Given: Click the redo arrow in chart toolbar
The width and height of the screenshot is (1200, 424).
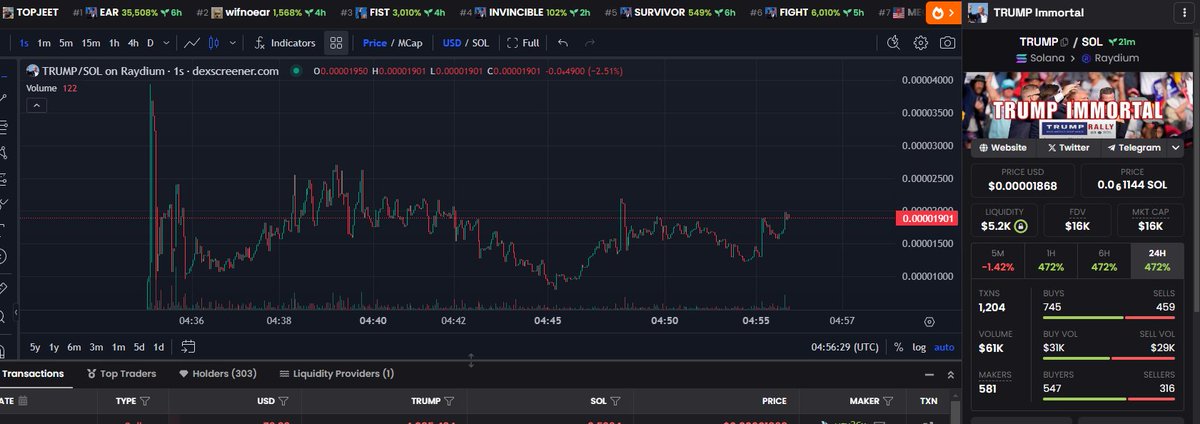Looking at the screenshot, I should pos(590,43).
